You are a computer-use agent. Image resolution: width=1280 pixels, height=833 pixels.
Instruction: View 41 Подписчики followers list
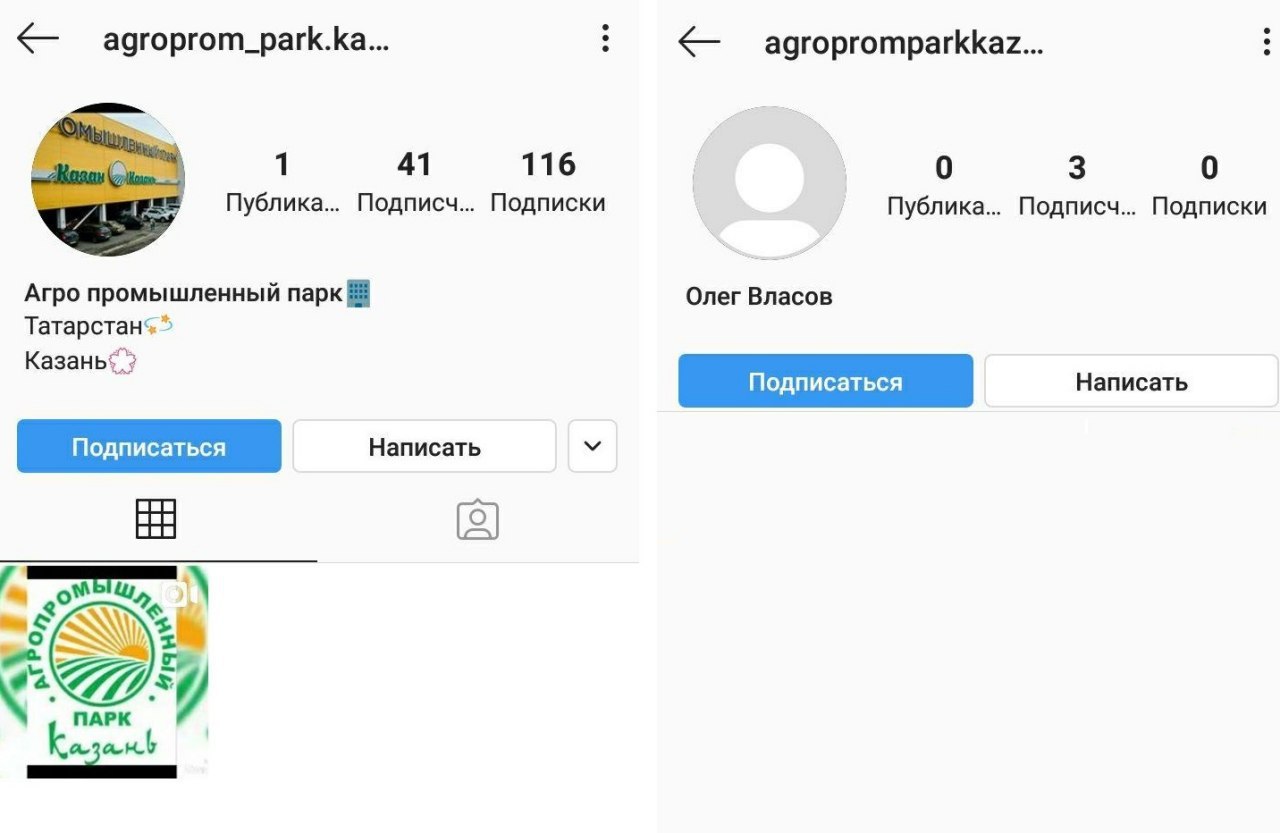point(415,182)
